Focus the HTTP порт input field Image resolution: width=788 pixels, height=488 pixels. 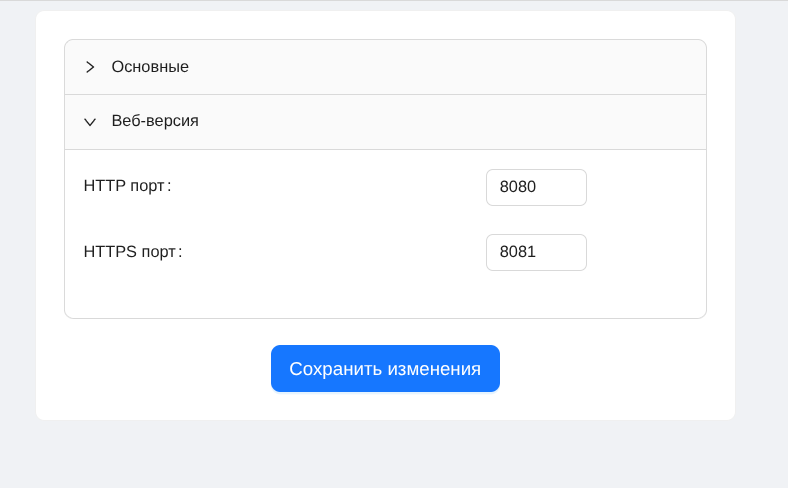[x=536, y=187]
